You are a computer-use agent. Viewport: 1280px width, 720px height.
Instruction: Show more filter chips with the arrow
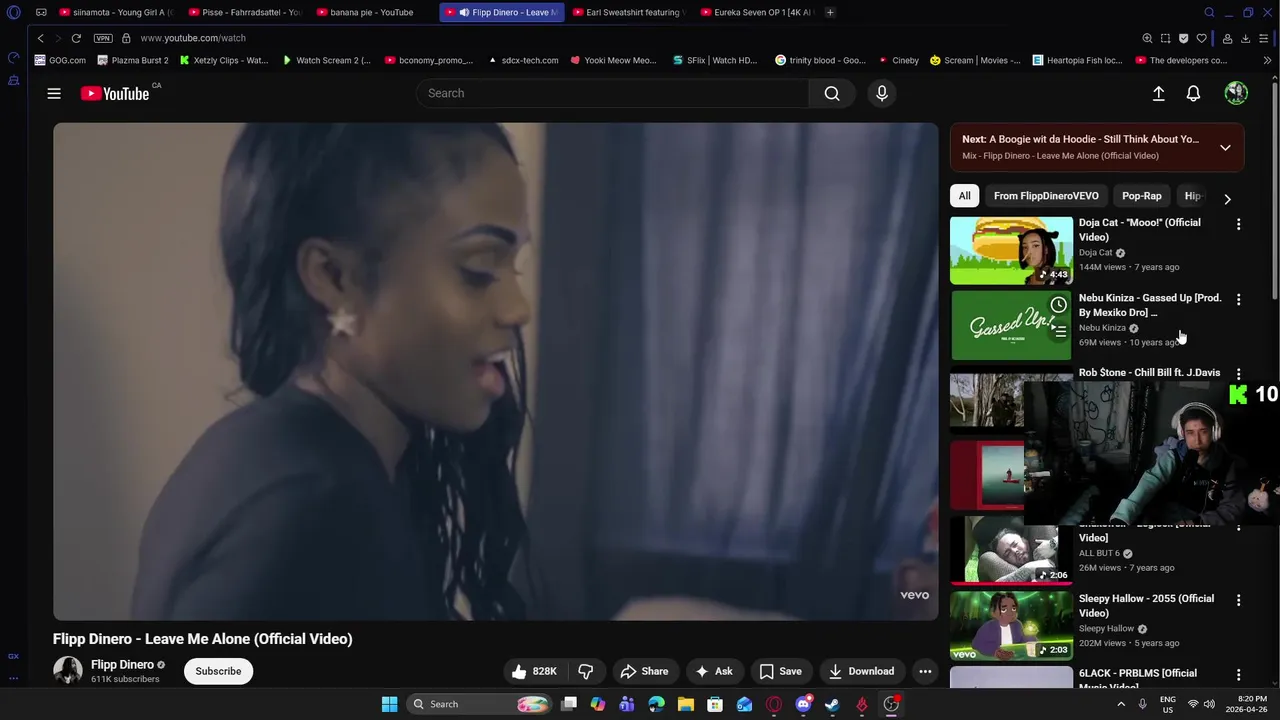pyautogui.click(x=1227, y=199)
